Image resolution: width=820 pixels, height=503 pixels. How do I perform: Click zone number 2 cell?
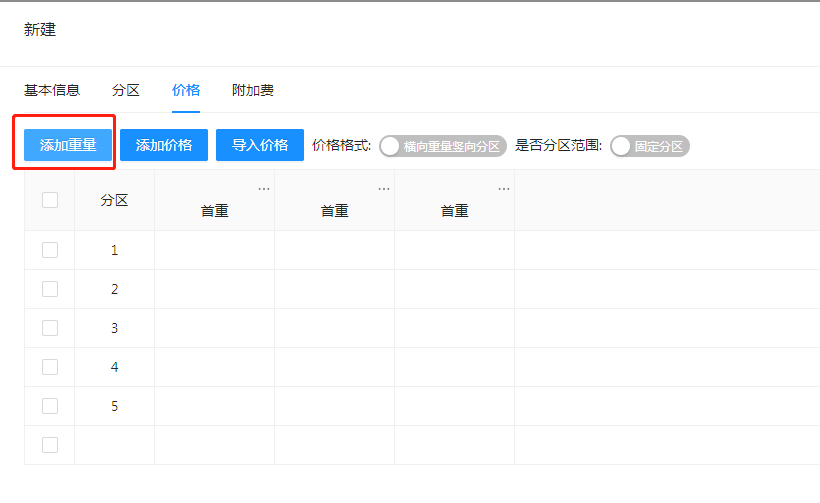click(115, 289)
